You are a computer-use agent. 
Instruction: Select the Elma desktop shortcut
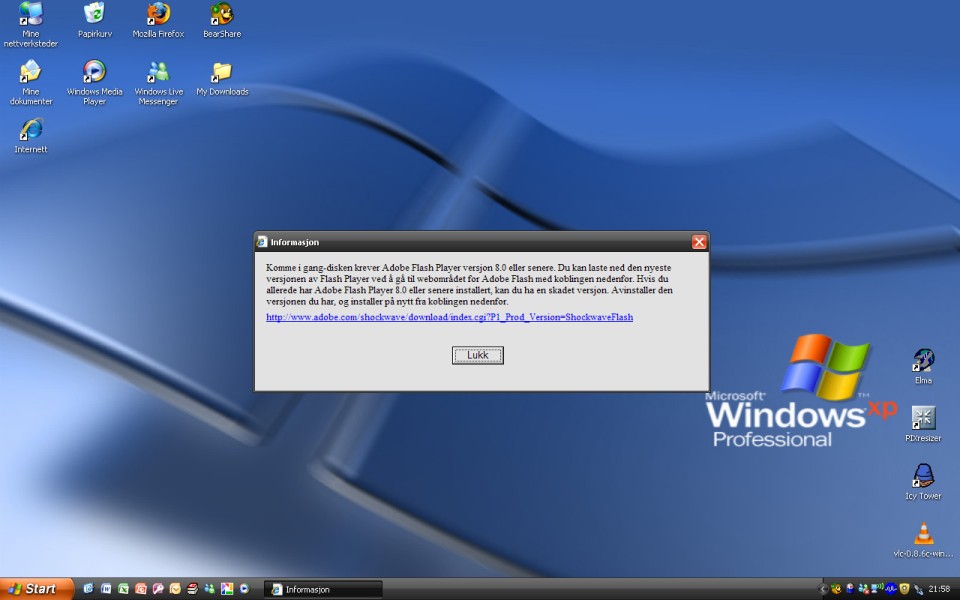(923, 366)
